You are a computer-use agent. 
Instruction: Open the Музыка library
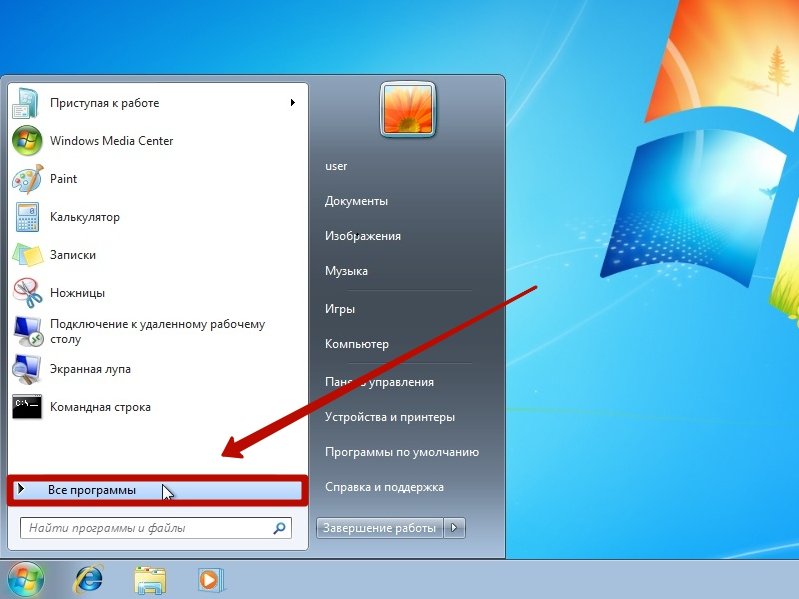(347, 271)
